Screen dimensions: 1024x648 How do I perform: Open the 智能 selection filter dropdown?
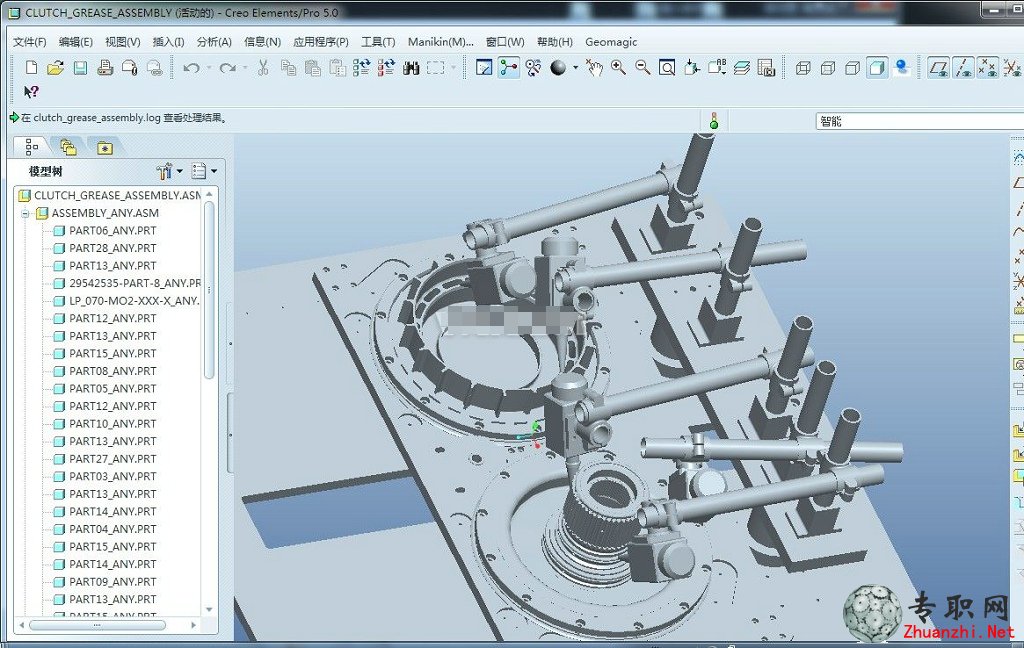click(920, 121)
